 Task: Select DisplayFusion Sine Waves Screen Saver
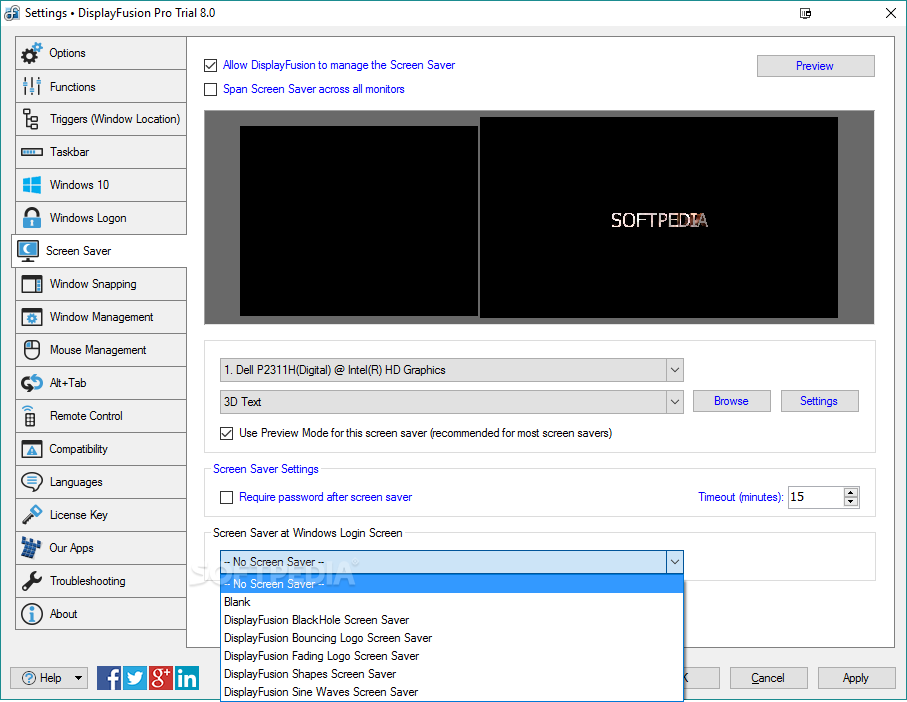coord(452,692)
